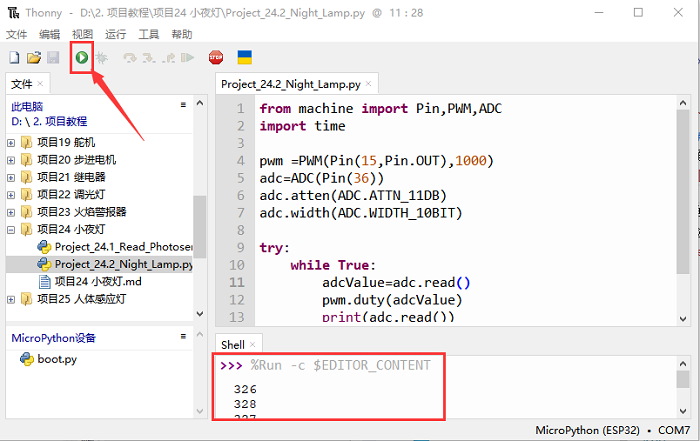This screenshot has width=700, height=441.
Task: Click the Debug bug icon
Action: click(x=101, y=58)
